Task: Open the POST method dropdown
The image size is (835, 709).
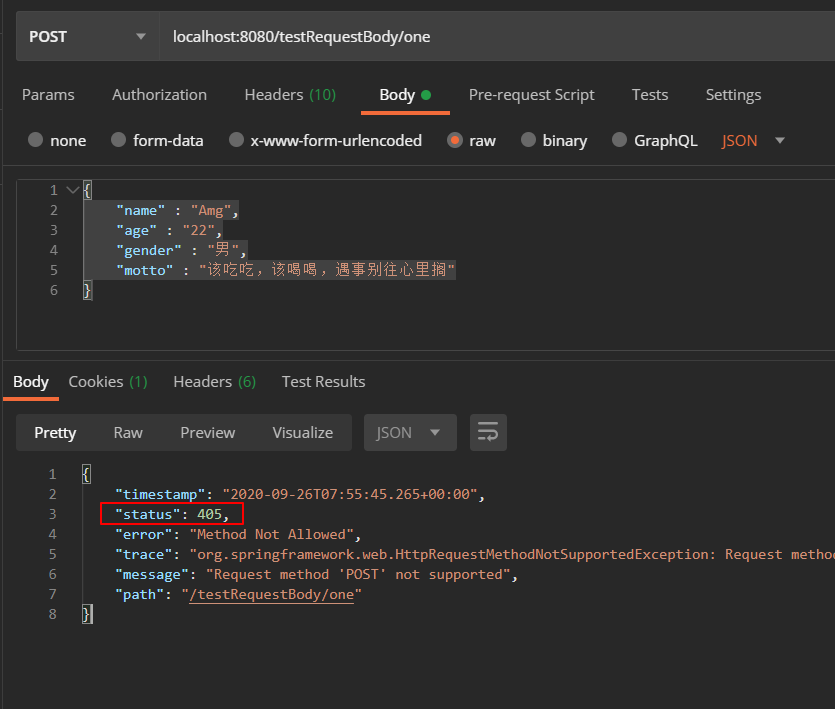Action: (x=87, y=36)
